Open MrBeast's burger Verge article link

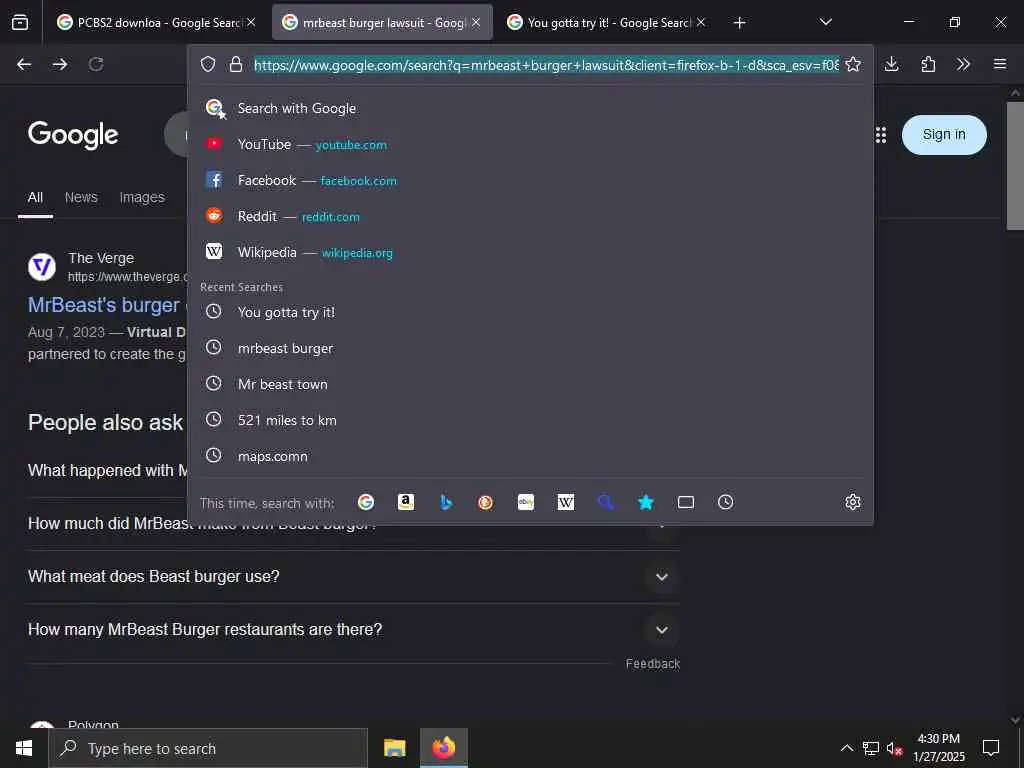[x=106, y=305]
